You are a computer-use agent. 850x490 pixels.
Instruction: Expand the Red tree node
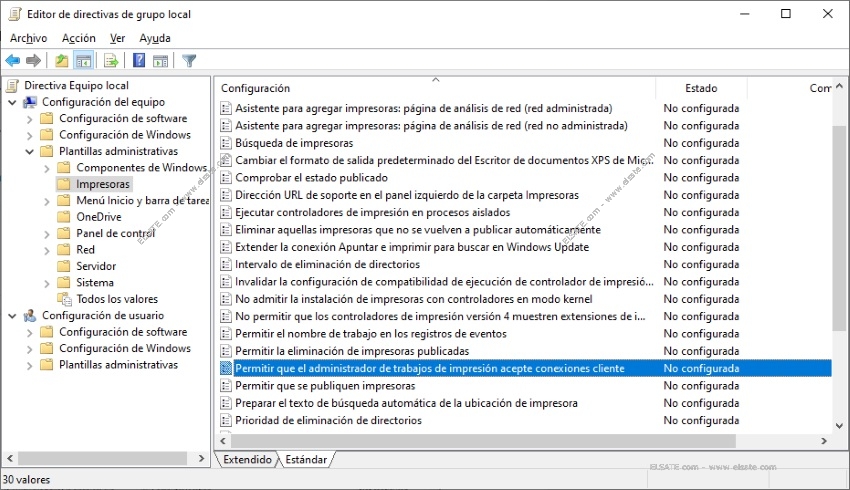pos(47,250)
